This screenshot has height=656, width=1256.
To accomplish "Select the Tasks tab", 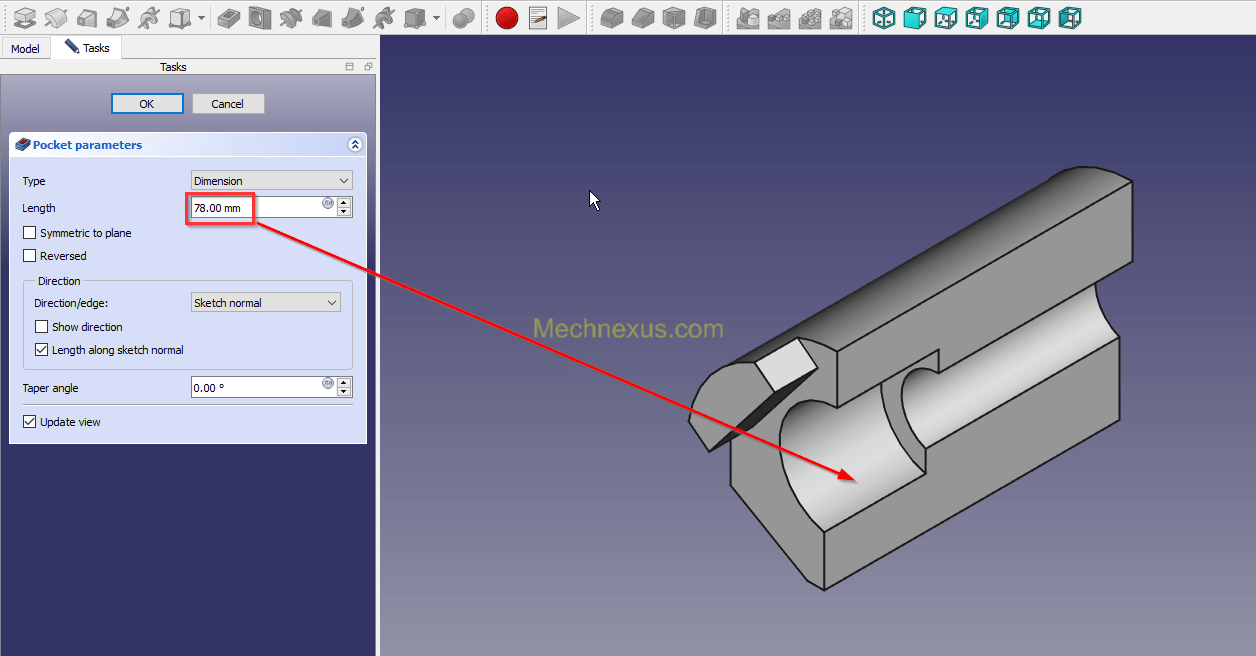I will tap(87, 48).
